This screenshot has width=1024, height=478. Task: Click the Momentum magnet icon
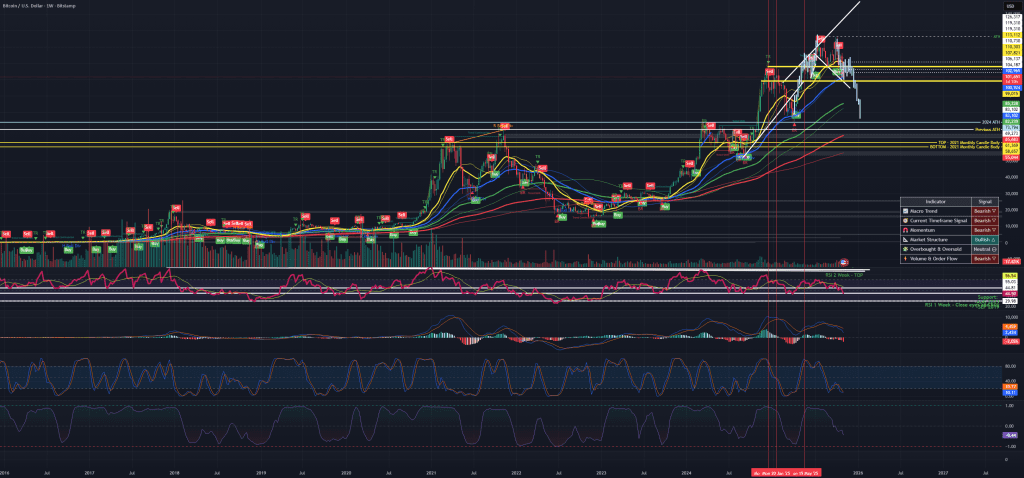[905, 230]
